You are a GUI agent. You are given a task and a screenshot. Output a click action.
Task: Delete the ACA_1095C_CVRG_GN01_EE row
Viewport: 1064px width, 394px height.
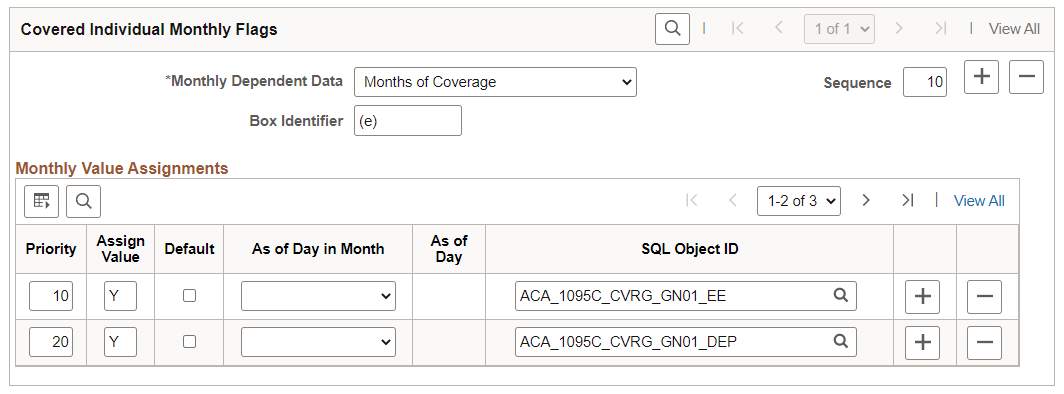pyautogui.click(x=984, y=296)
